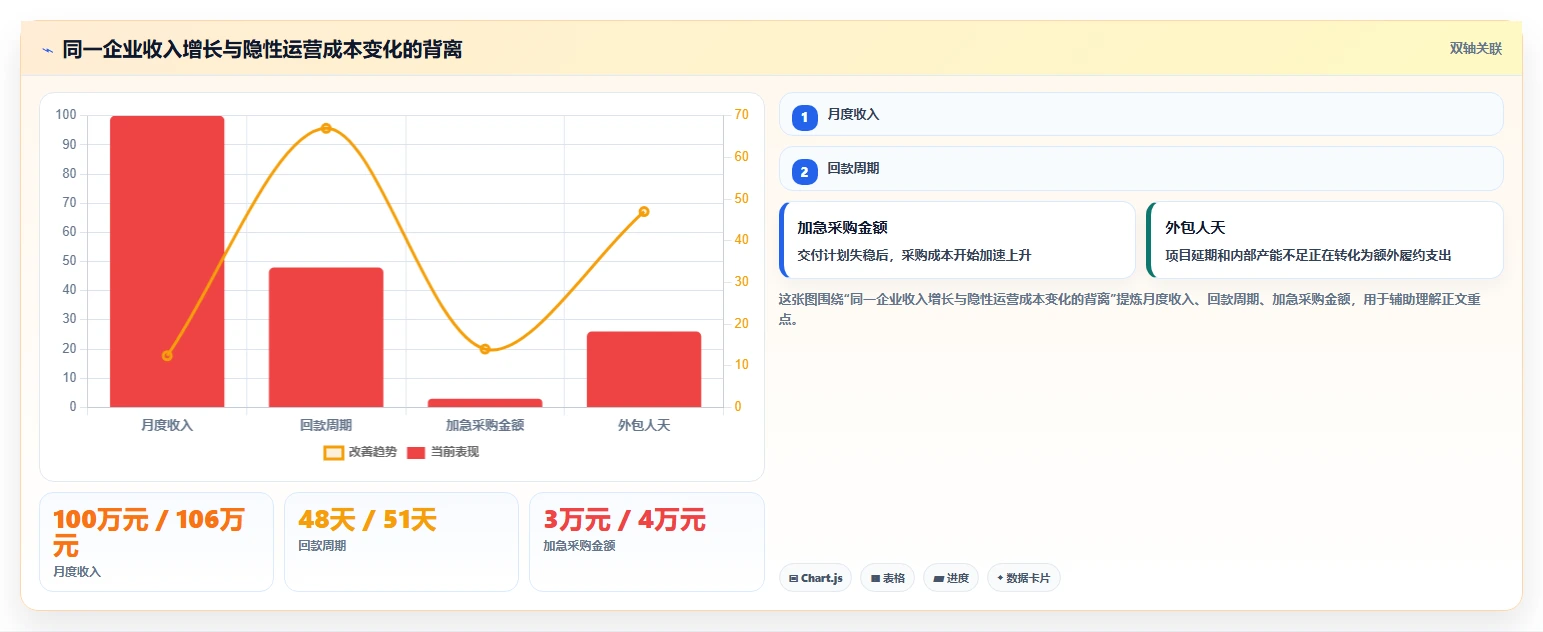Click the 双轴关联 label in header
1543x632 pixels.
pos(1476,48)
